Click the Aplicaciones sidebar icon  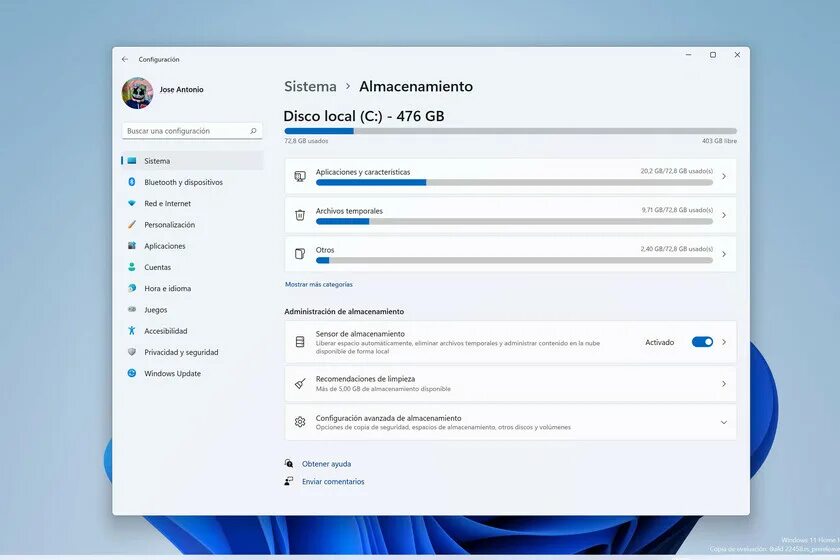132,245
